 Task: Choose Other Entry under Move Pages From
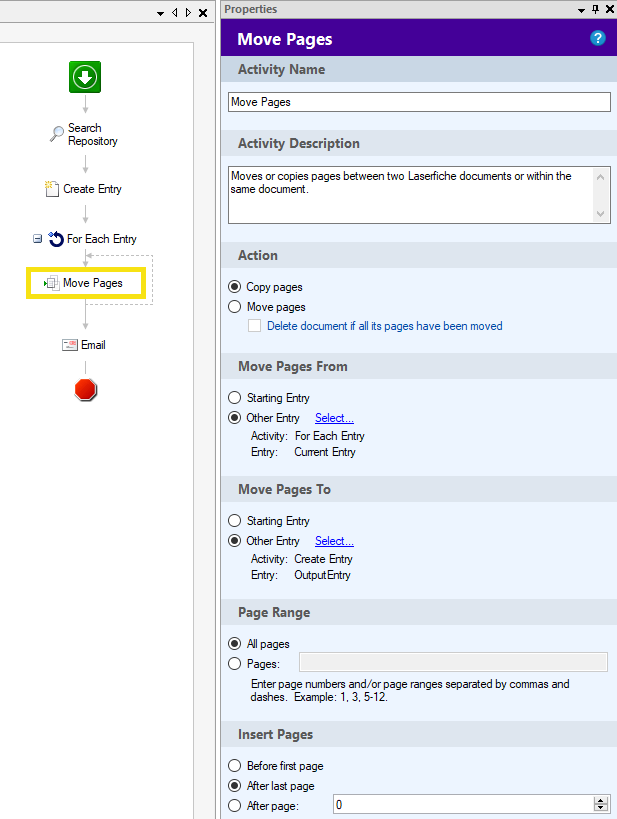235,418
